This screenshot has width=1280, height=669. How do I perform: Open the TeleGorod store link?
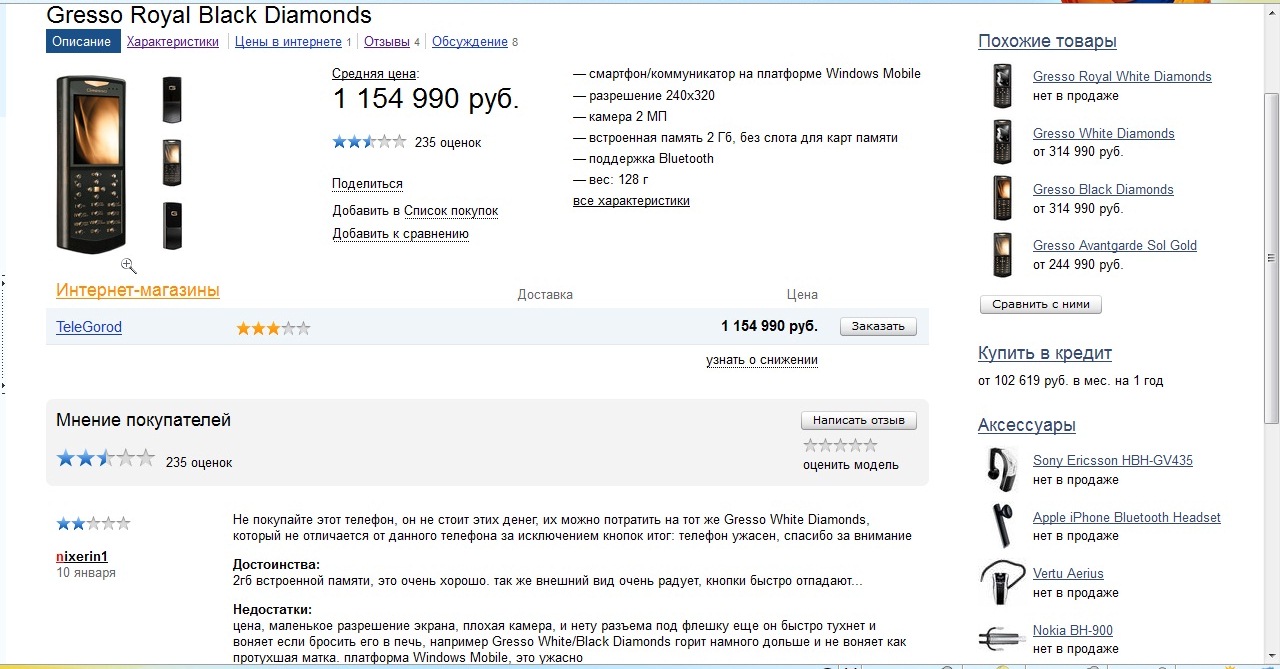tap(89, 327)
